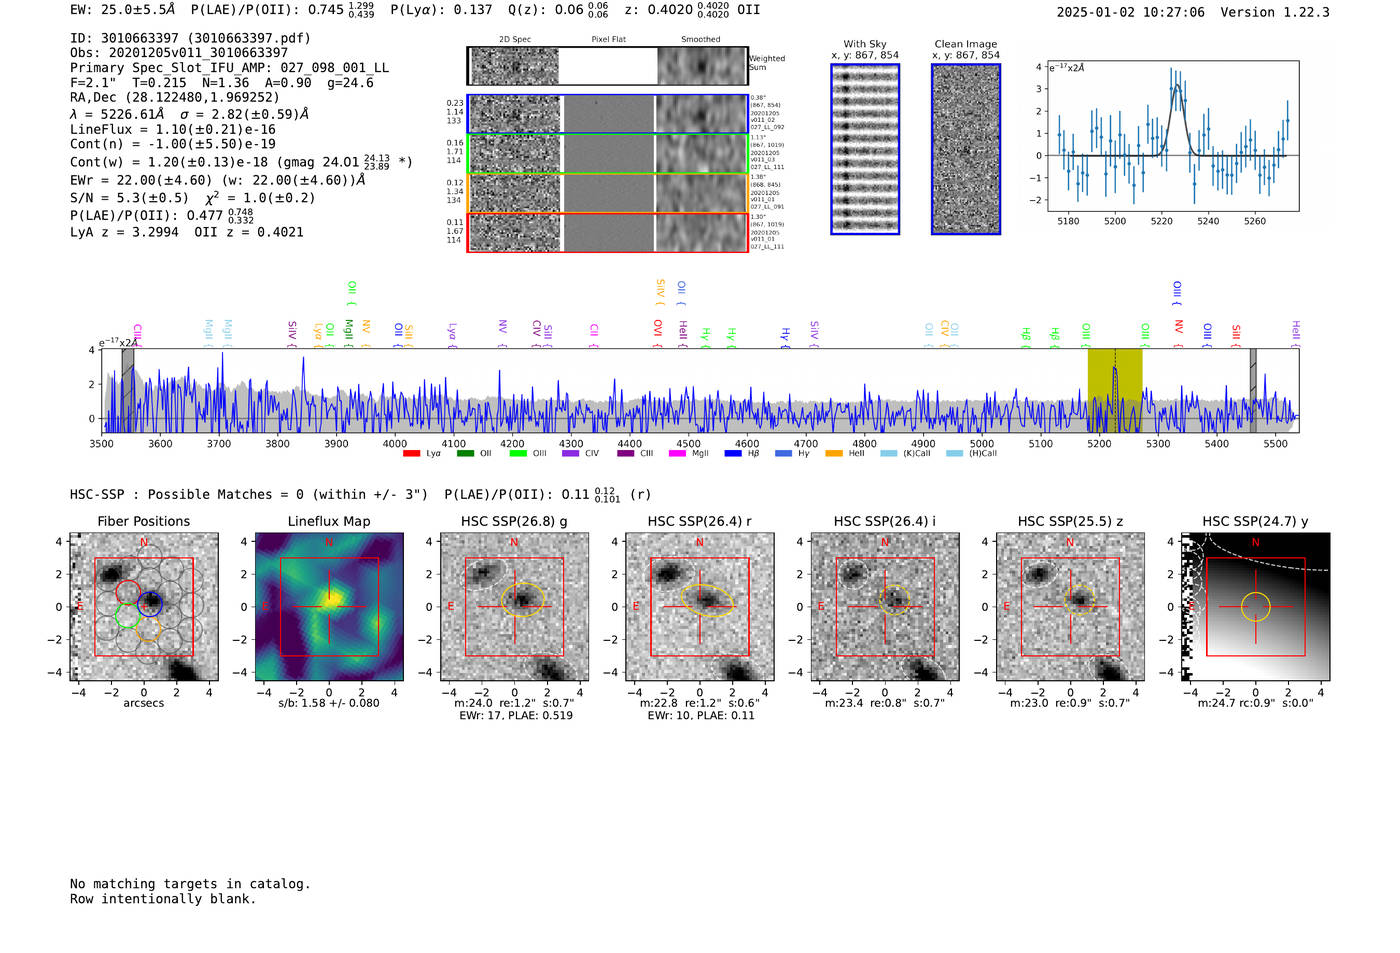1400x953 pixels.
Task: Open the HSC SSP(26.4) r cutout
Action: 700,607
